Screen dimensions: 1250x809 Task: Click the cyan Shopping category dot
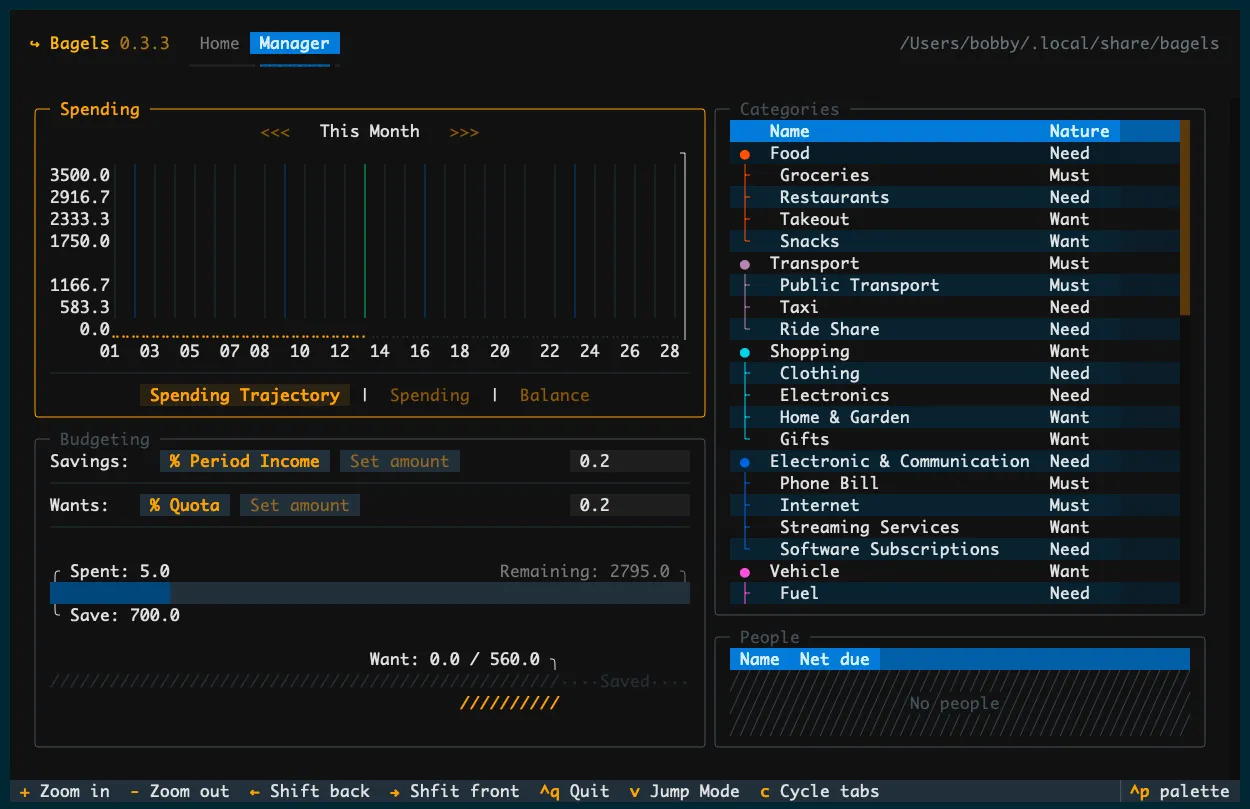click(745, 352)
